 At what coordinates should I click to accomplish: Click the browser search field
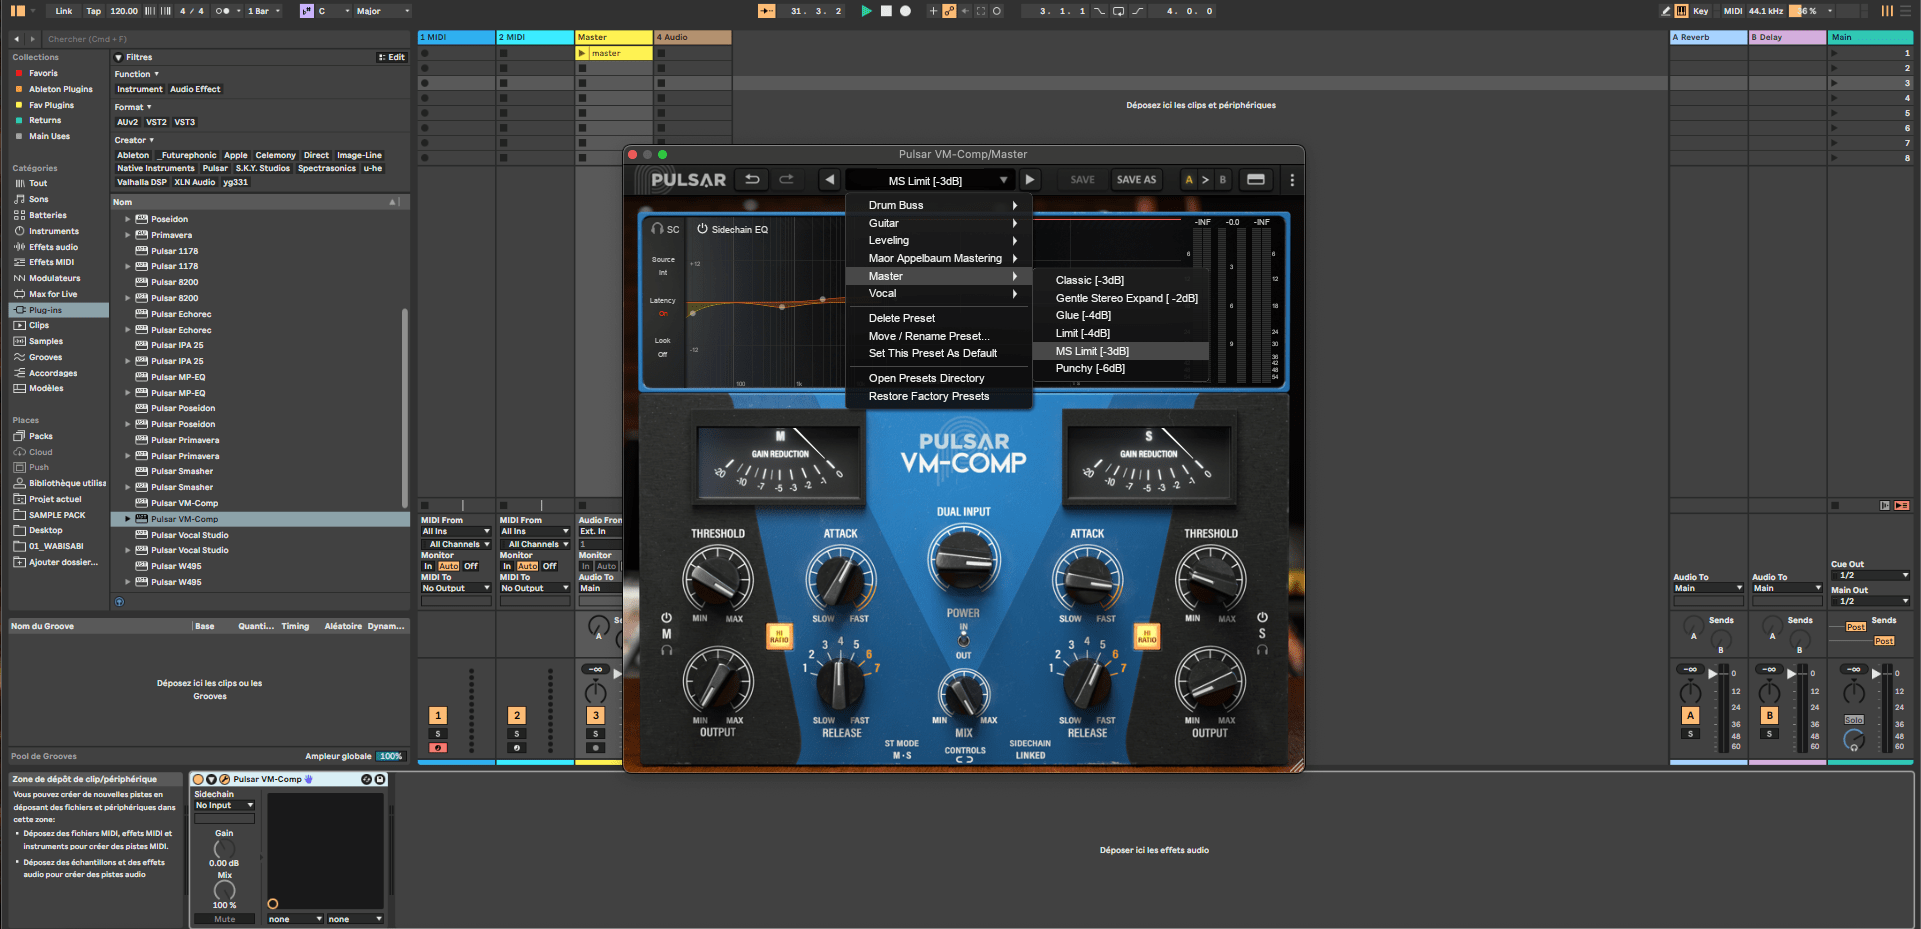click(x=225, y=39)
